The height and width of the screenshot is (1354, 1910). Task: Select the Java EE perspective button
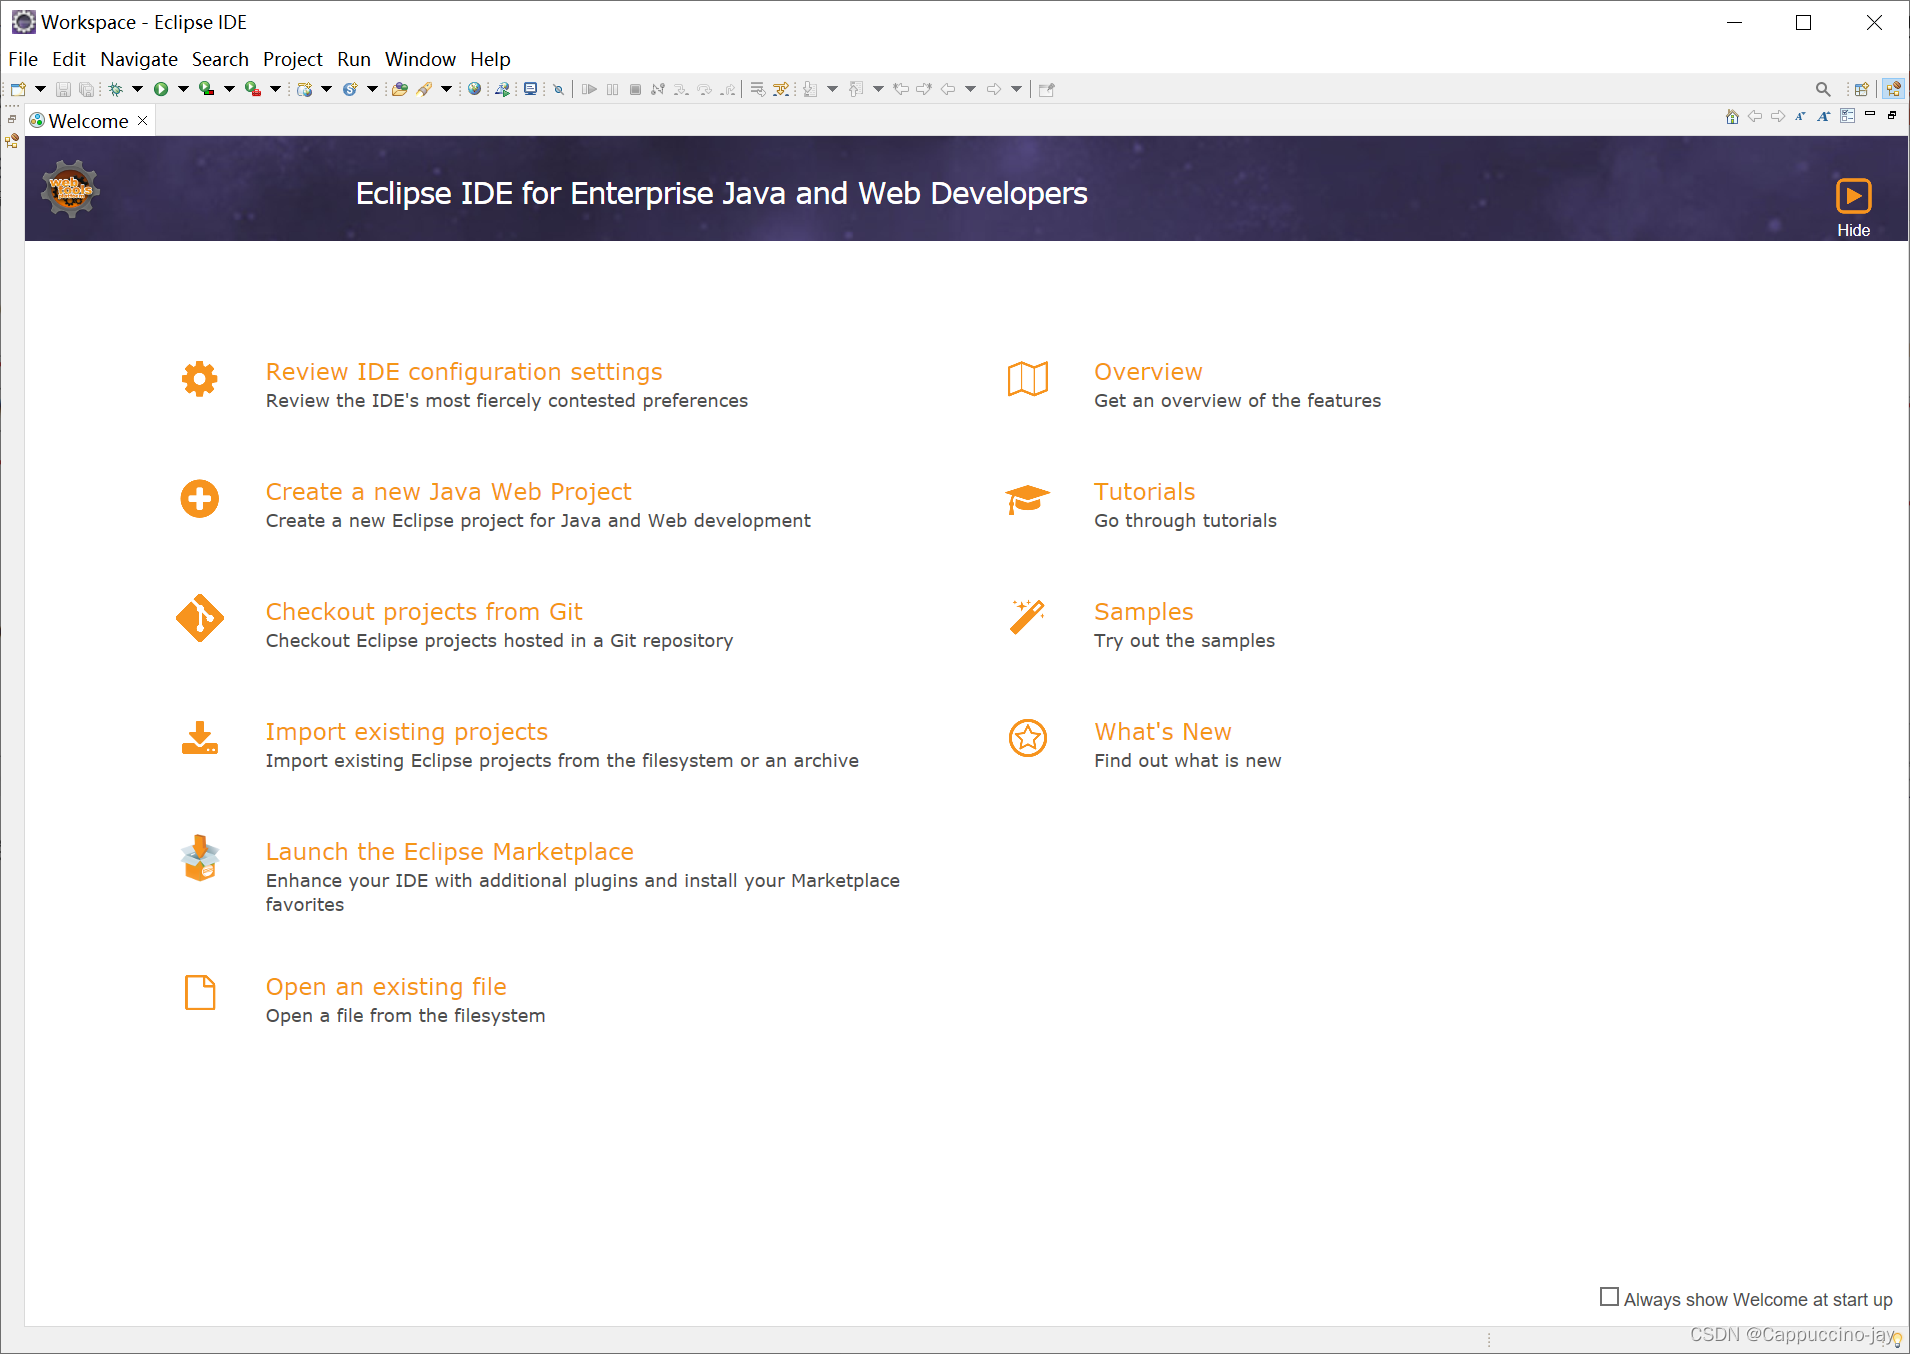point(1893,89)
